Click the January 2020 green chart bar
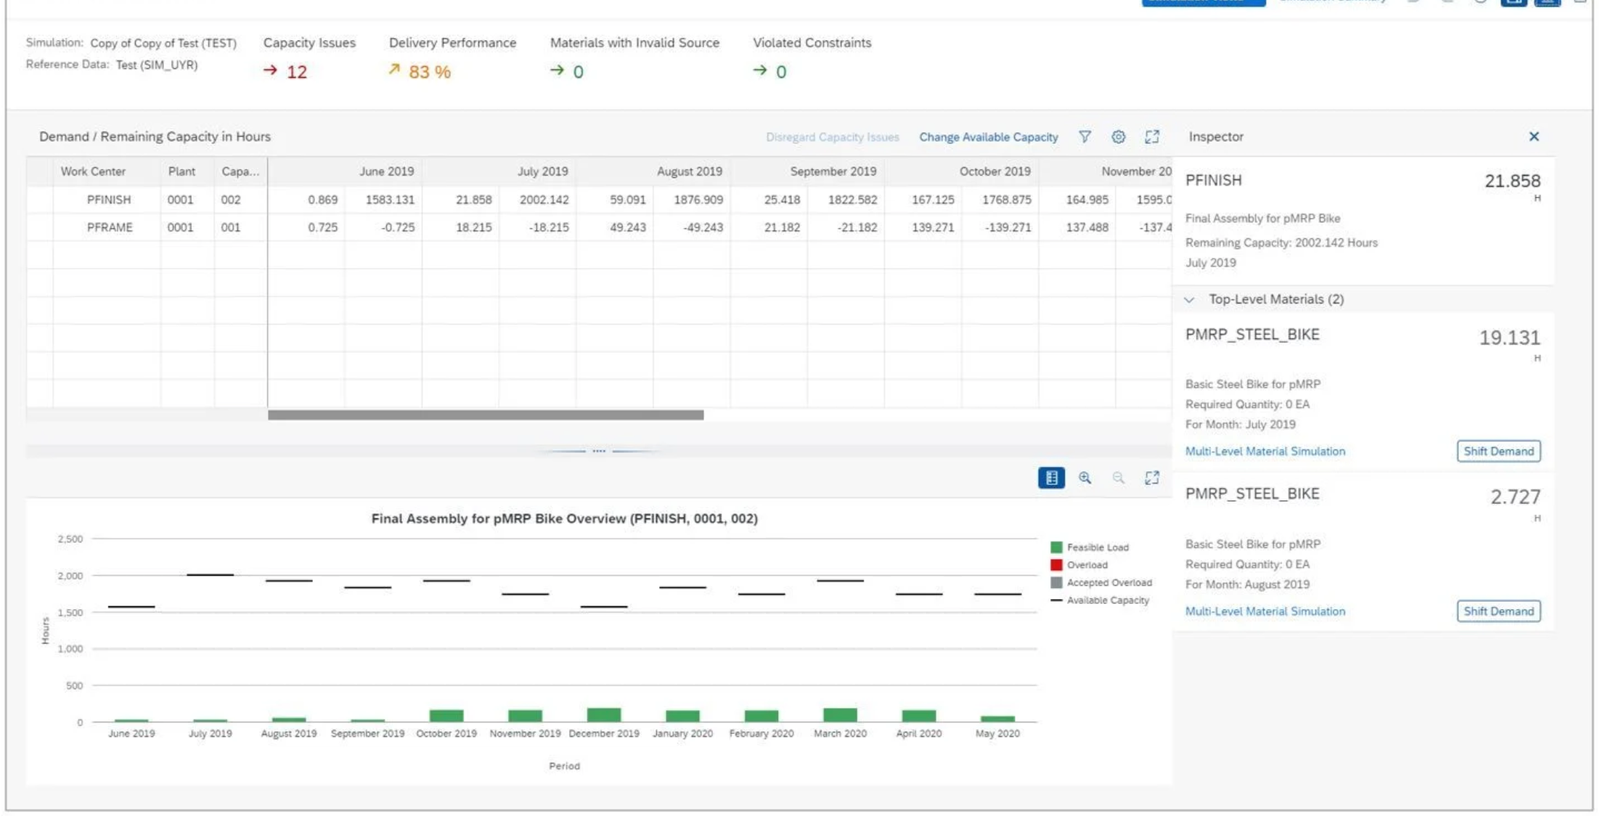Image resolution: width=1600 pixels, height=819 pixels. click(683, 716)
